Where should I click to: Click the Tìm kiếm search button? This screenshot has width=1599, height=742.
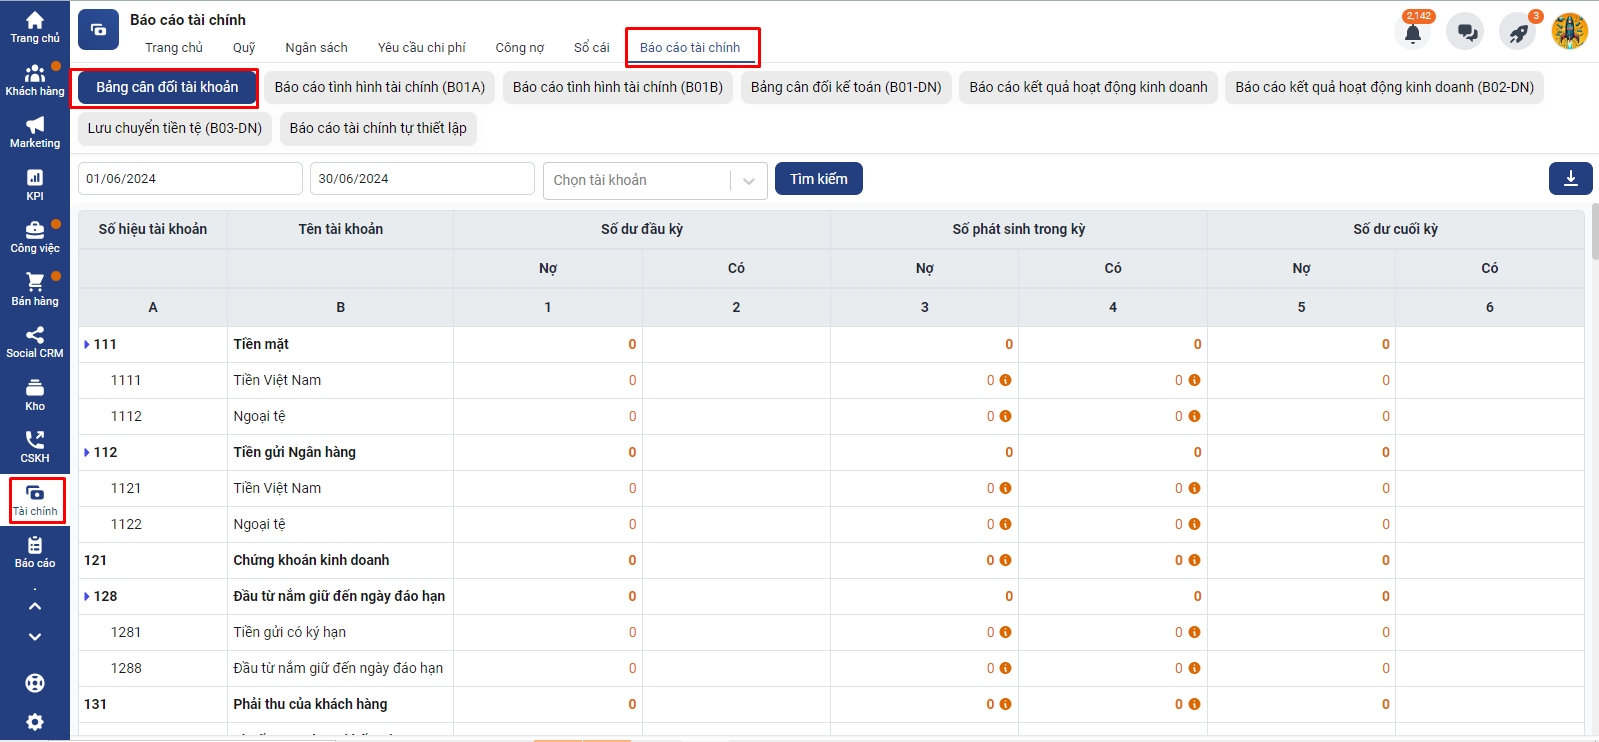818,179
